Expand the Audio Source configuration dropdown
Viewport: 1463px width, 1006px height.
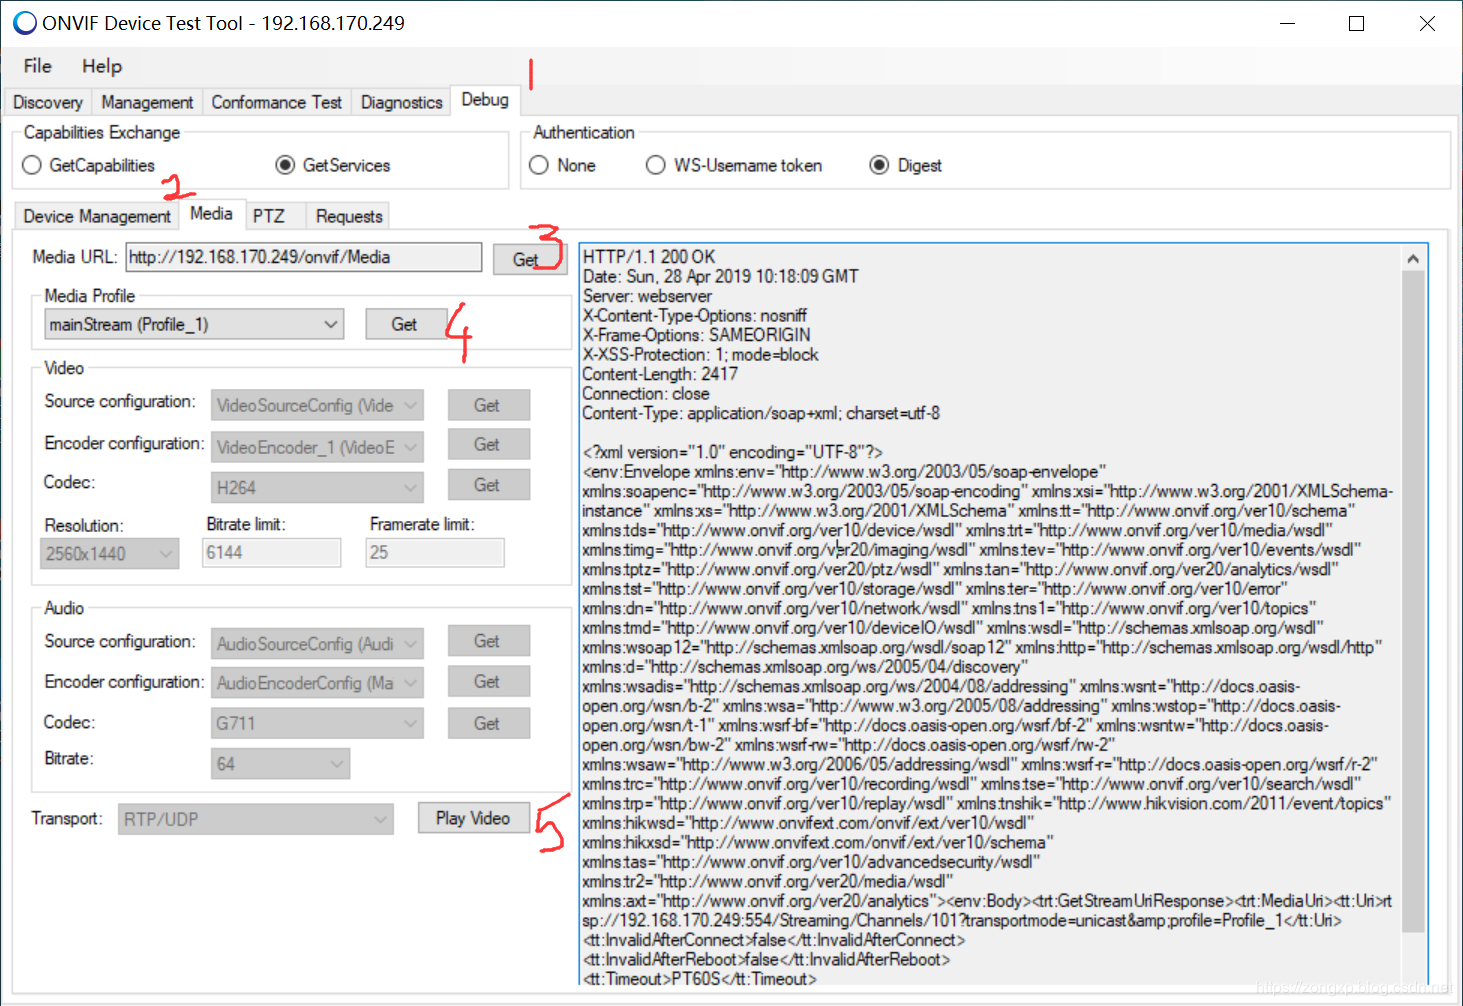pyautogui.click(x=317, y=644)
